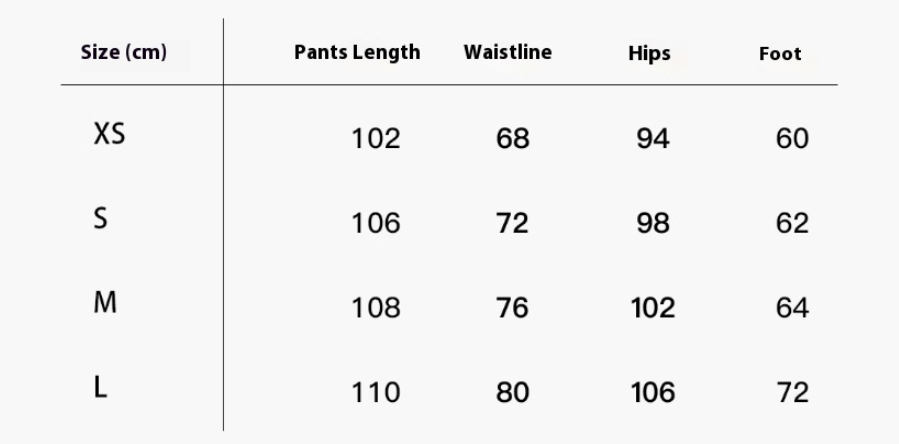Click the S foot value 62
899x444 pixels.
coord(792,223)
